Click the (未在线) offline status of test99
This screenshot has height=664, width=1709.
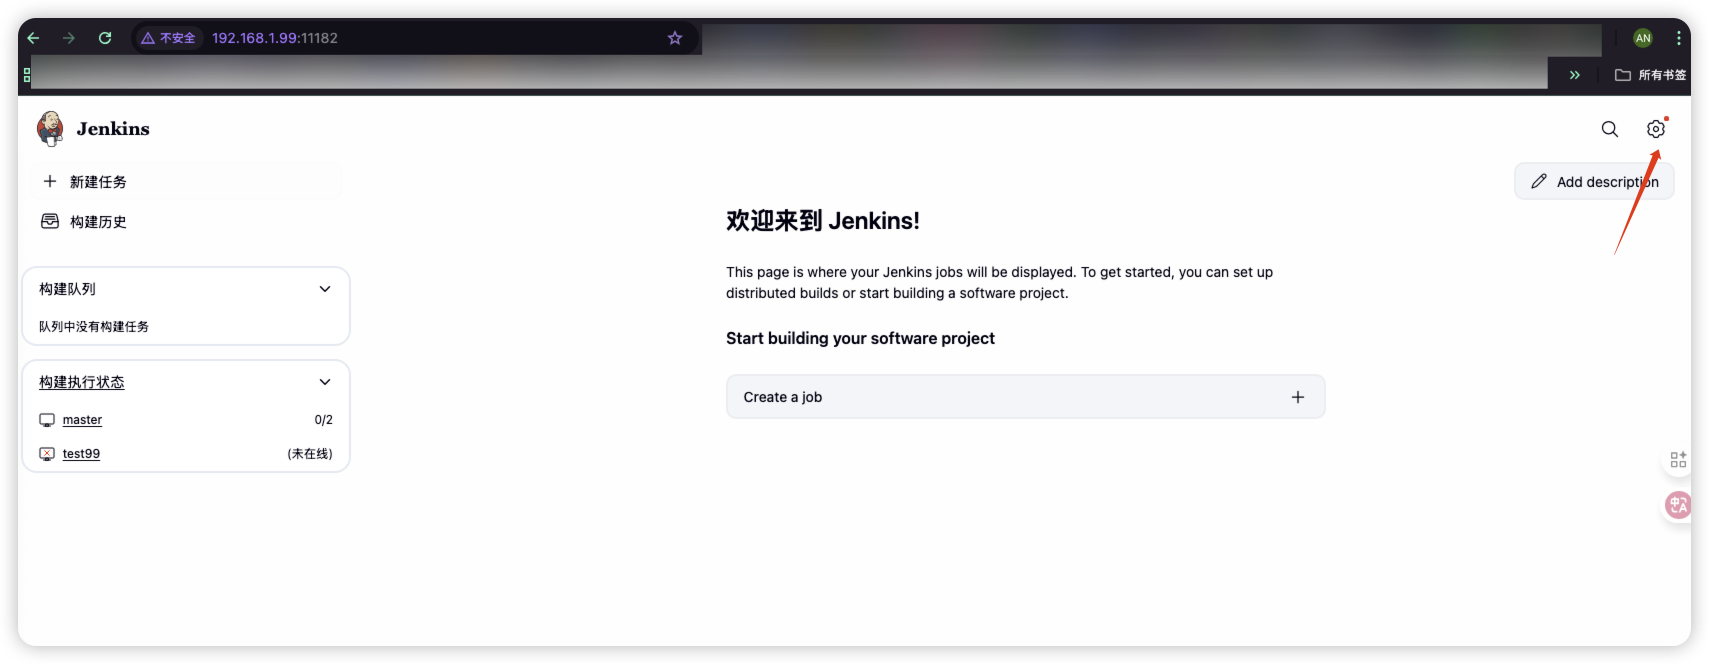[310, 454]
